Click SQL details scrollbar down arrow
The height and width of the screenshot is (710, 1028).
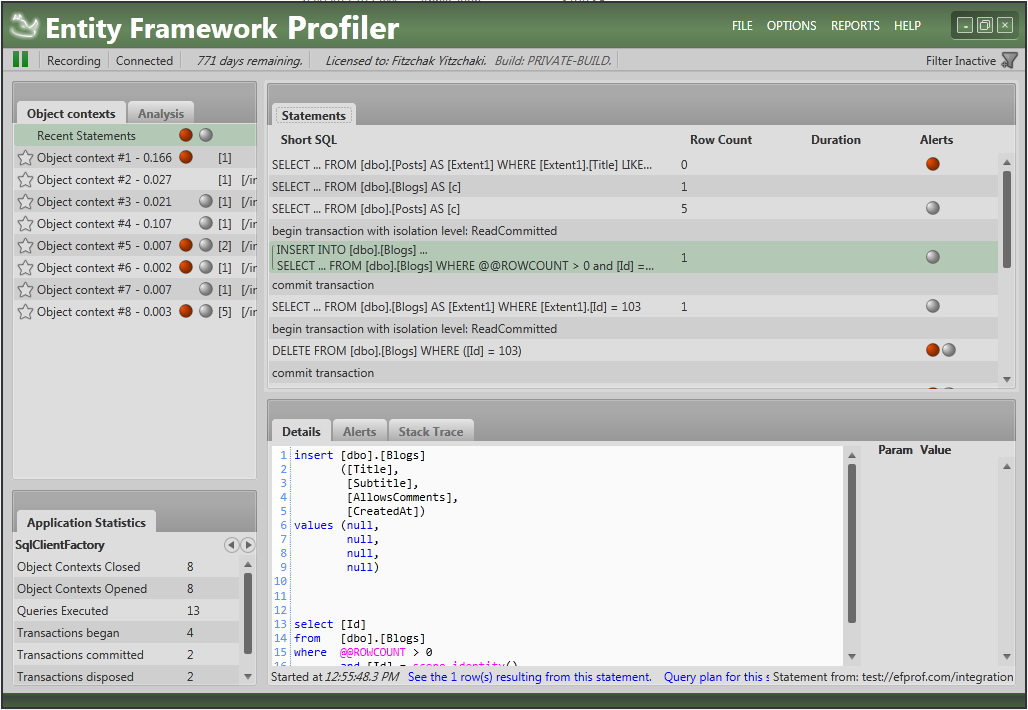pos(852,656)
